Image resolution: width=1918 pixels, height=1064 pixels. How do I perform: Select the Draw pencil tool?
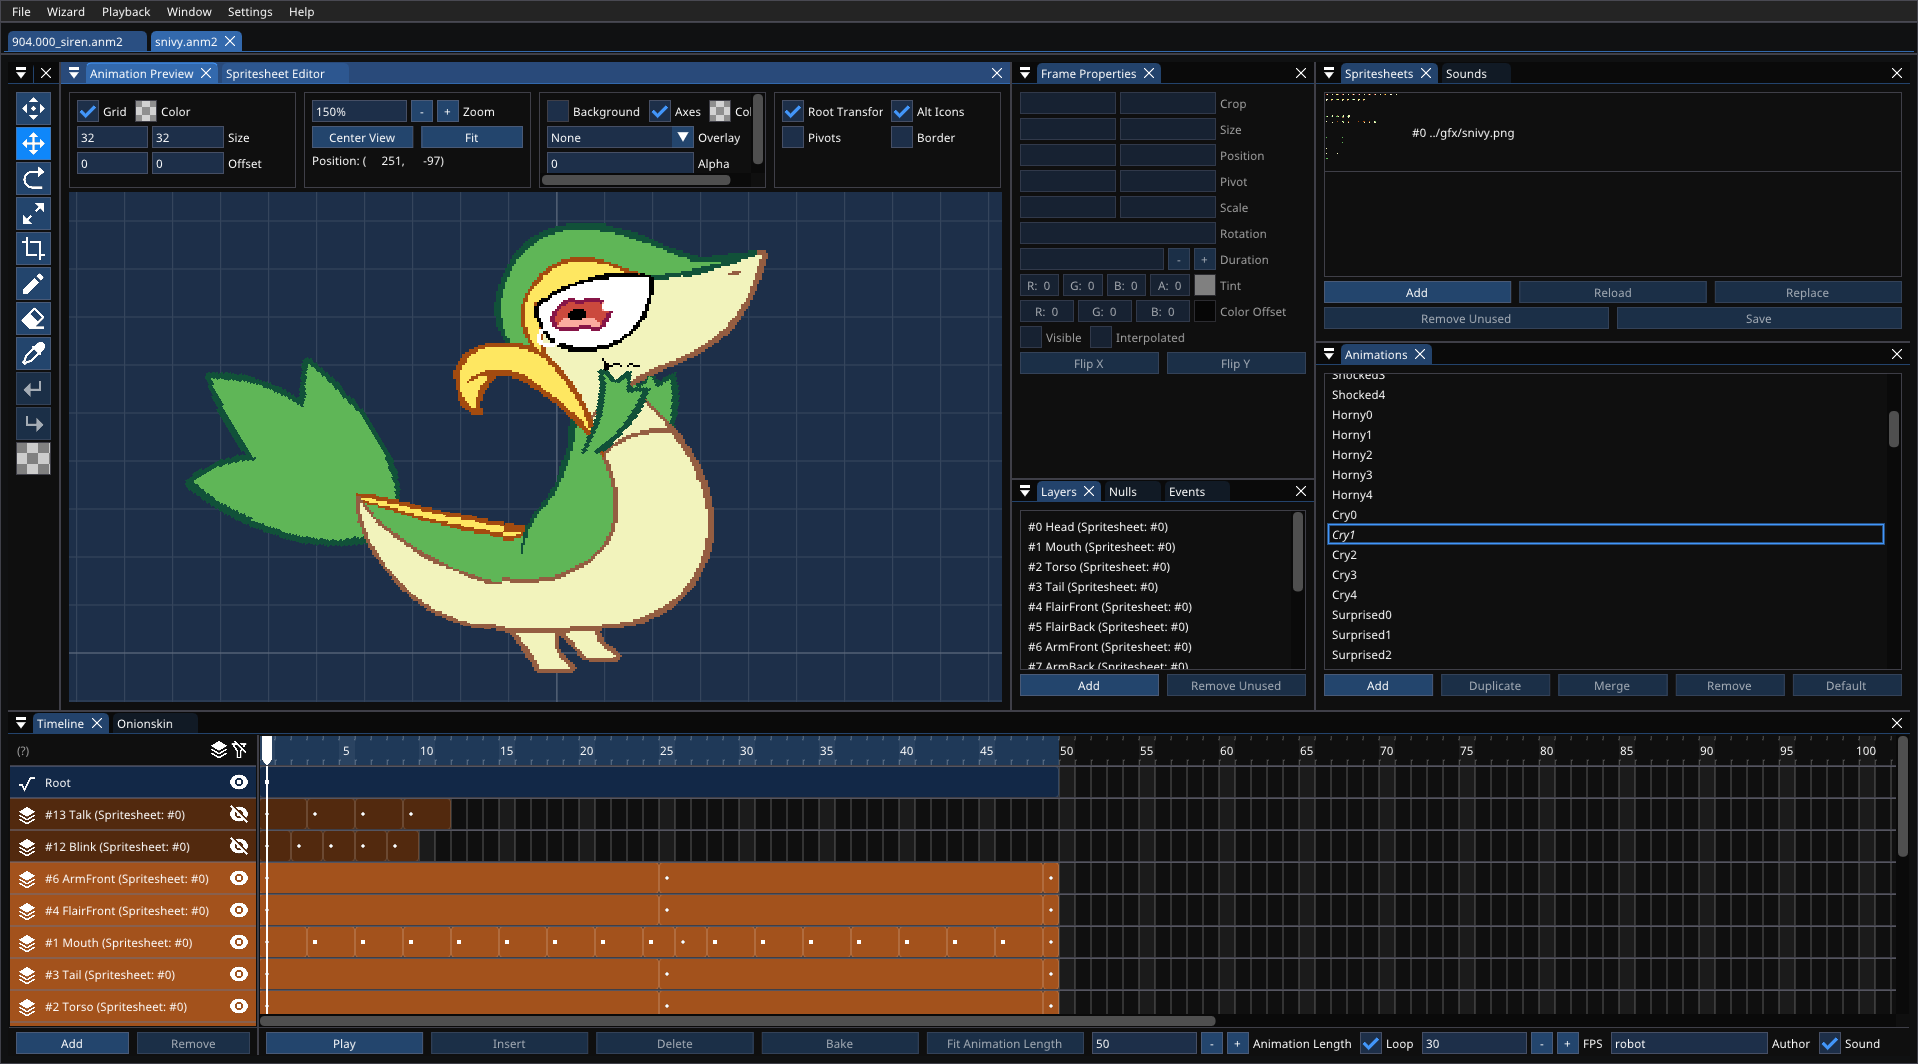click(x=33, y=284)
